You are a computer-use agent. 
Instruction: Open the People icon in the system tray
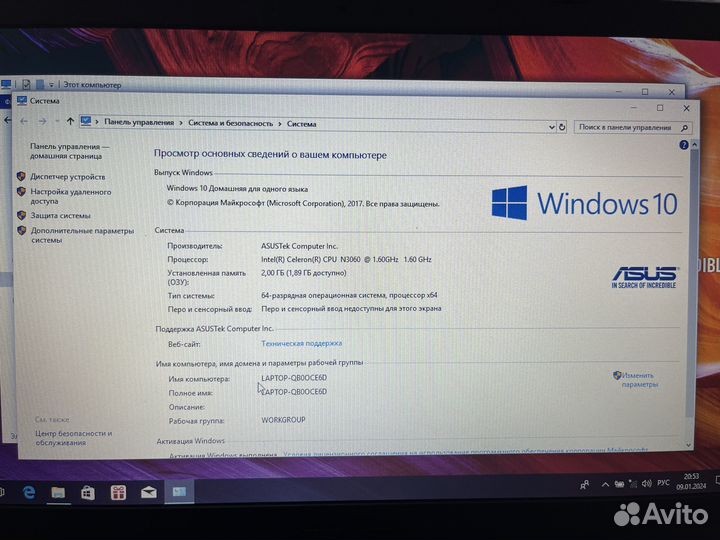pyautogui.click(x=585, y=485)
